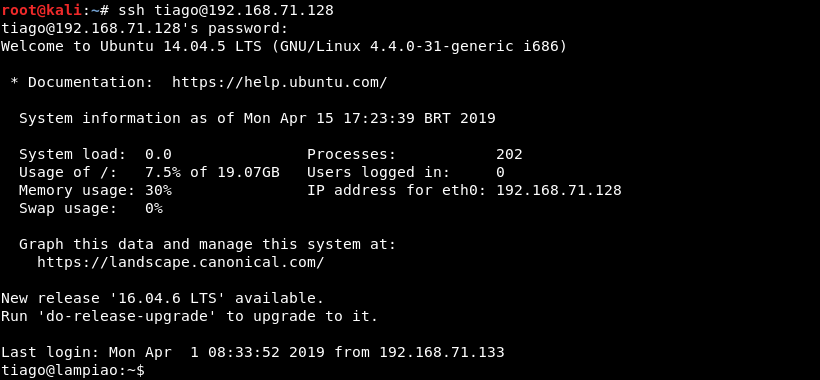The image size is (820, 380).
Task: Click the root@kali prompt text
Action: 41,10
